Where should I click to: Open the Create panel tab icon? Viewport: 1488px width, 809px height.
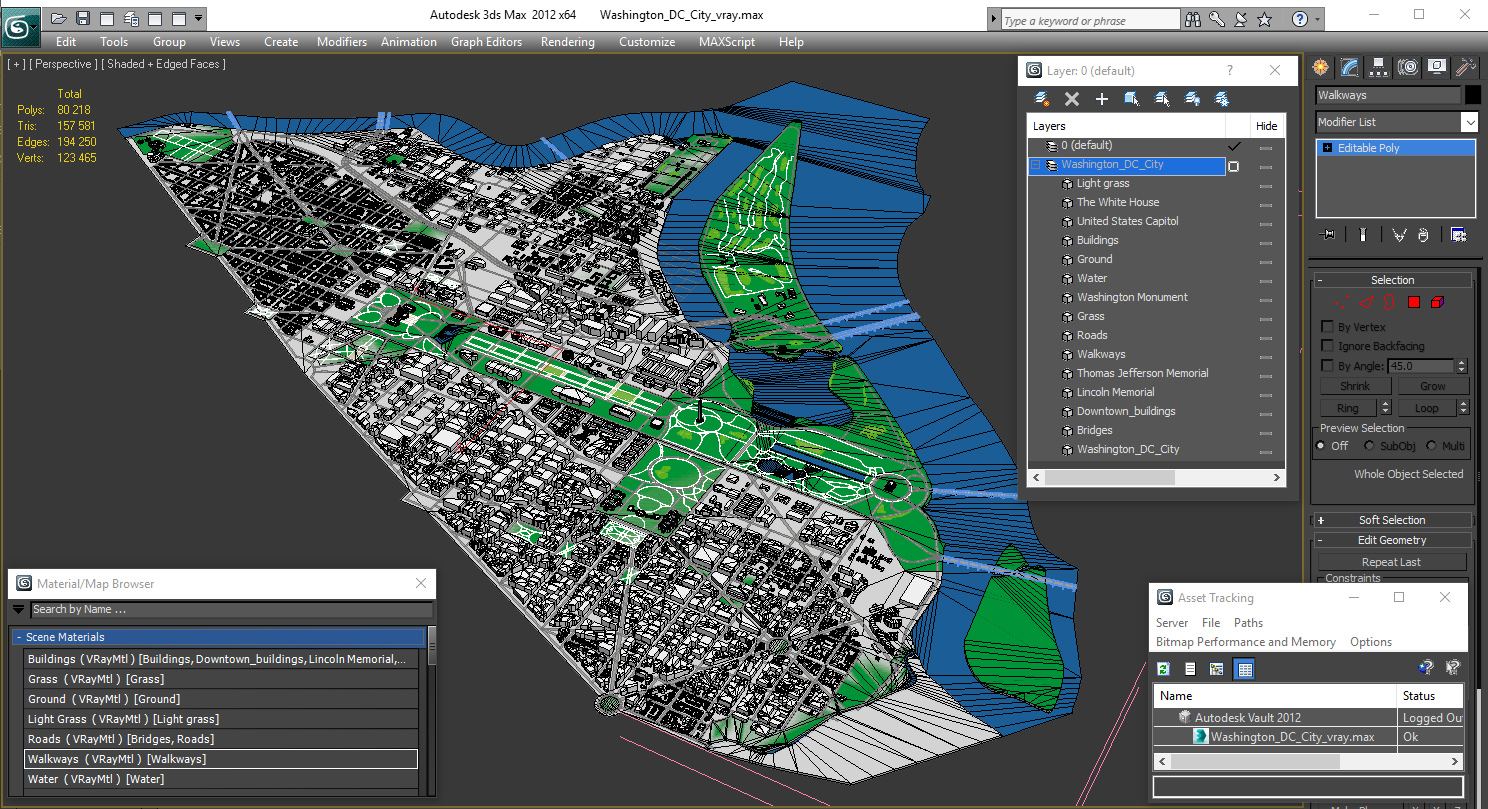click(x=1321, y=67)
